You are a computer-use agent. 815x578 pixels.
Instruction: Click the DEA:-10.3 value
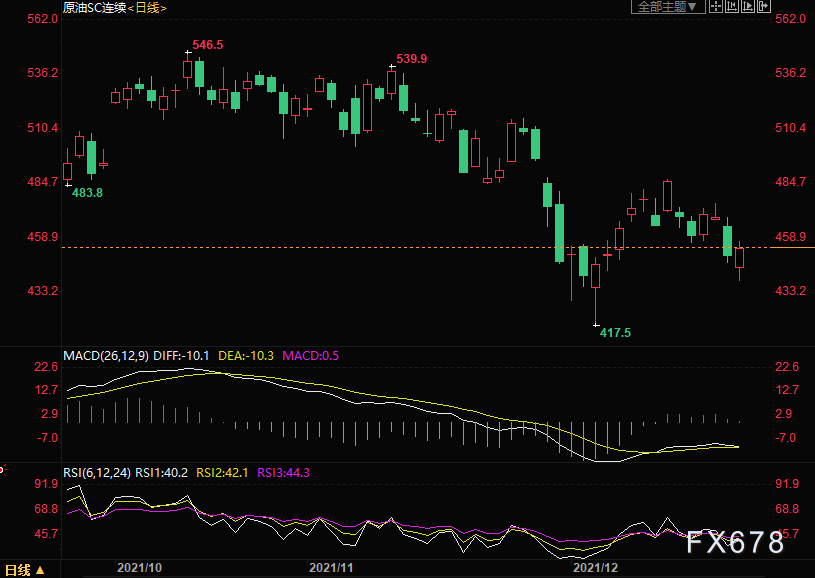coord(246,356)
